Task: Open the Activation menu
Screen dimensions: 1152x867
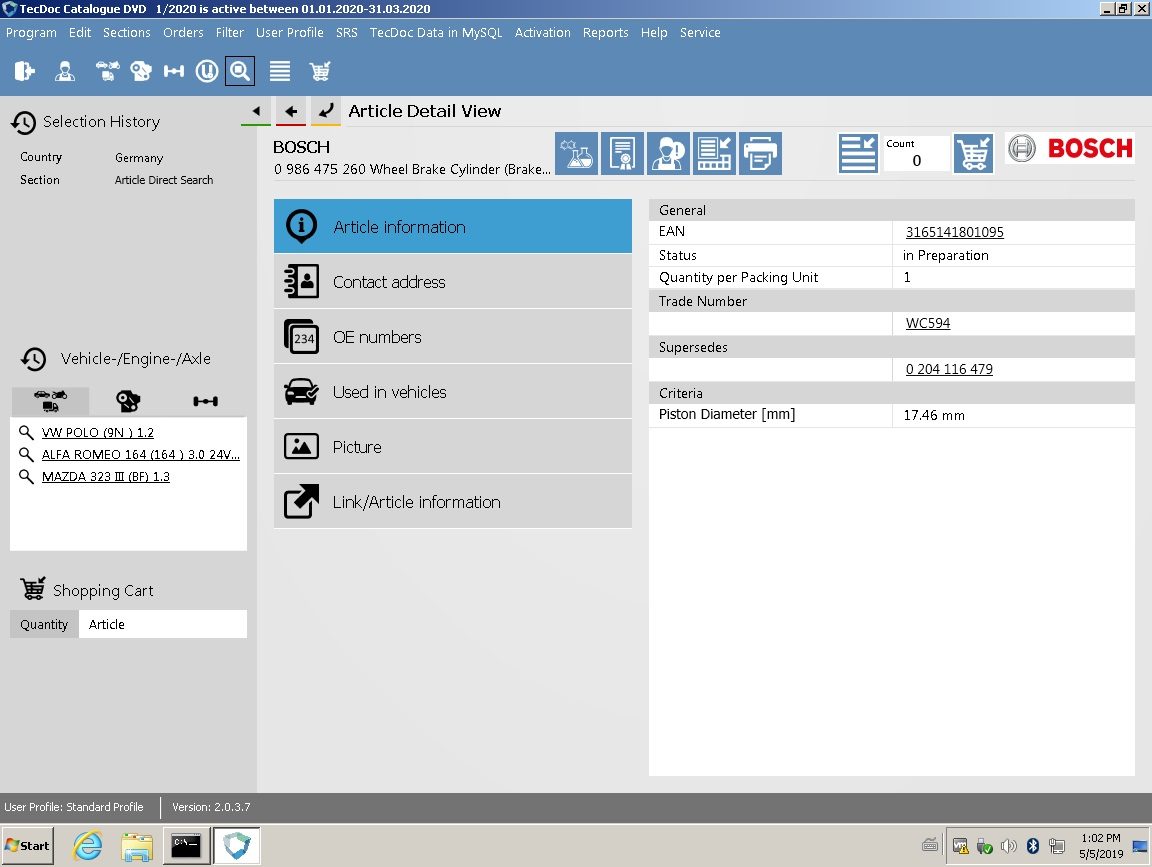Action: (x=542, y=32)
